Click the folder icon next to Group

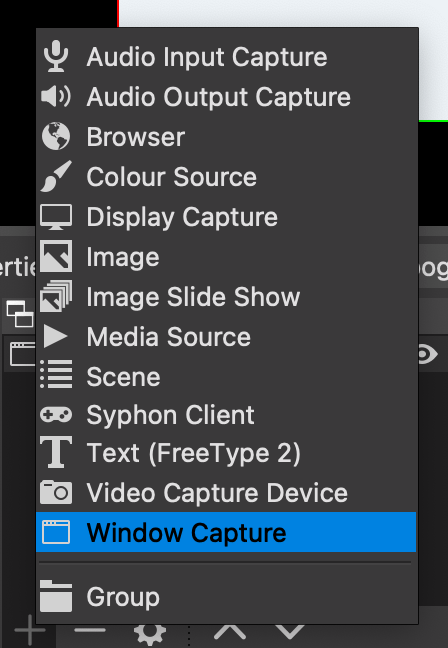56,596
